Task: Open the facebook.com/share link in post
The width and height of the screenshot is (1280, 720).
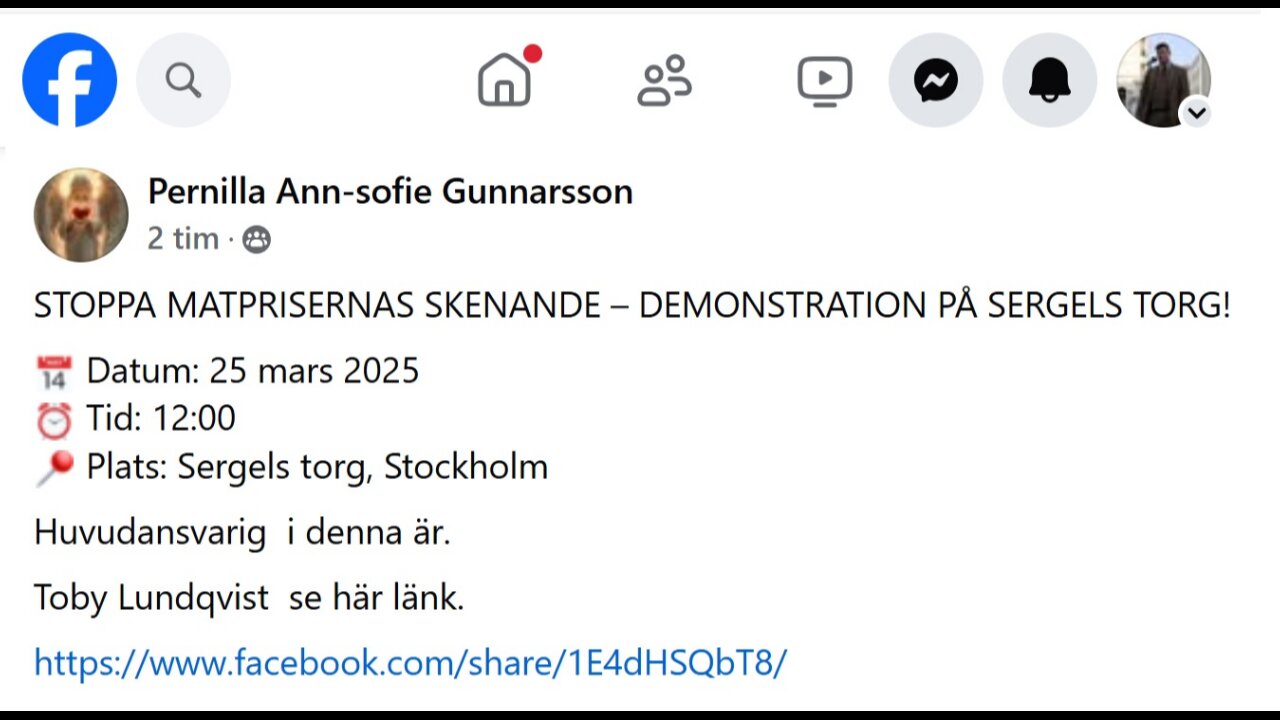Action: 411,662
